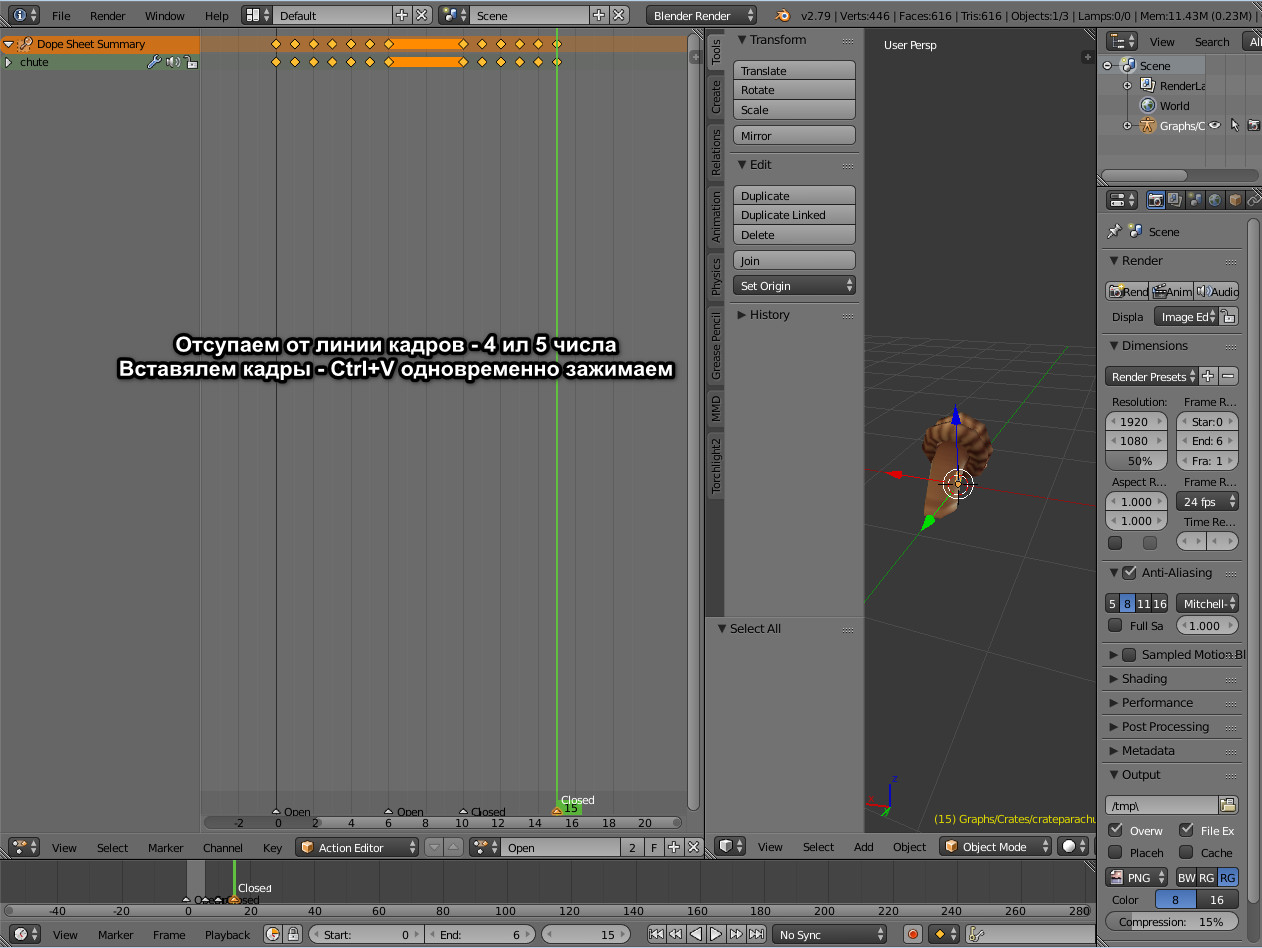Open the PNG file format dropdown
1262x948 pixels.
1138,877
